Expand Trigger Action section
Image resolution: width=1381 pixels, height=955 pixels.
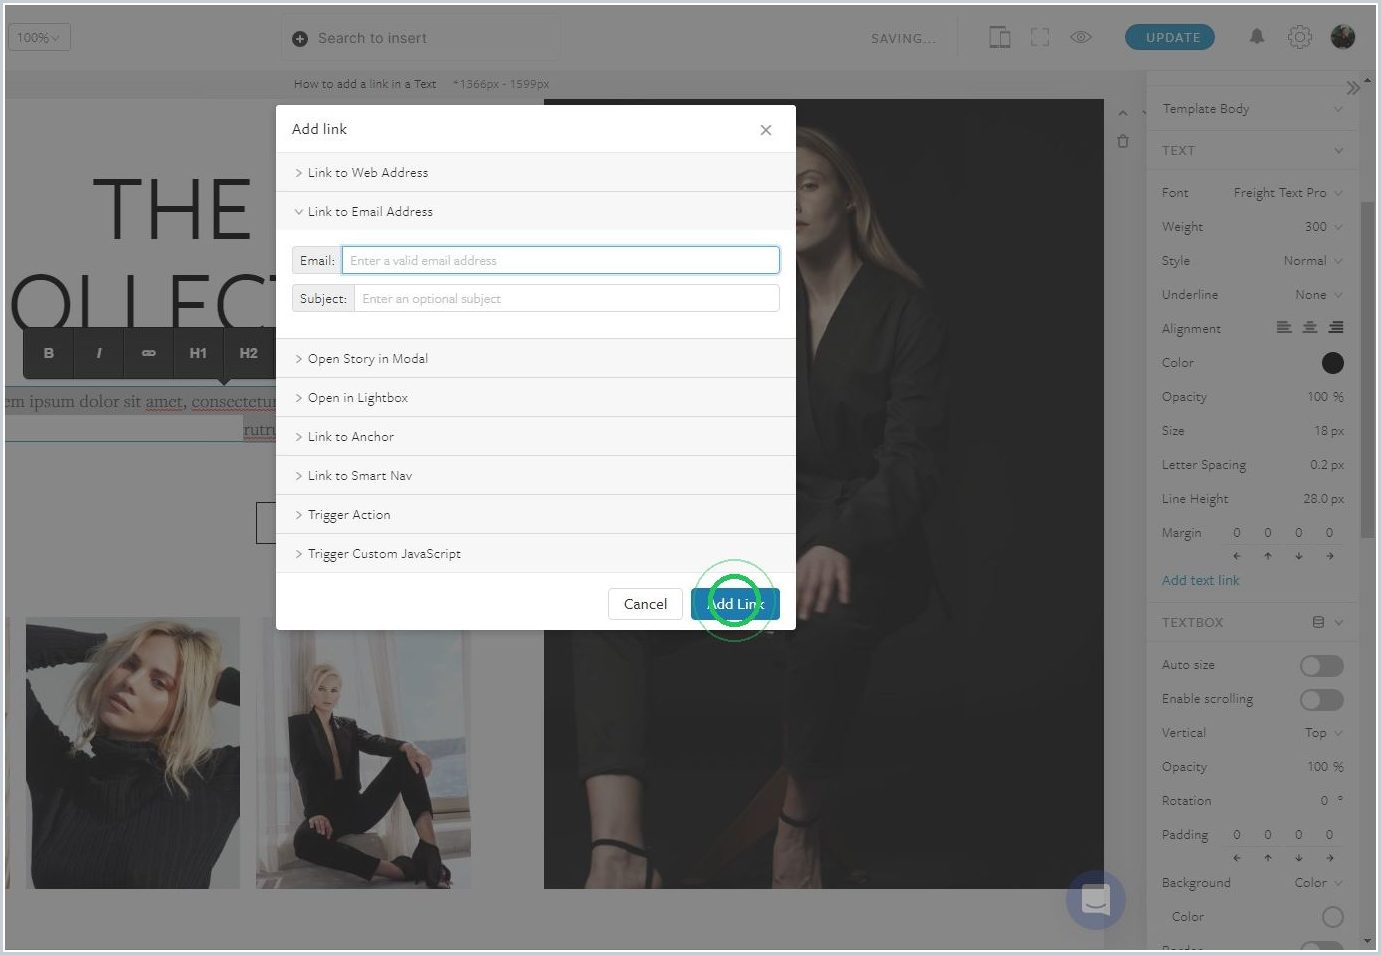[x=536, y=515]
